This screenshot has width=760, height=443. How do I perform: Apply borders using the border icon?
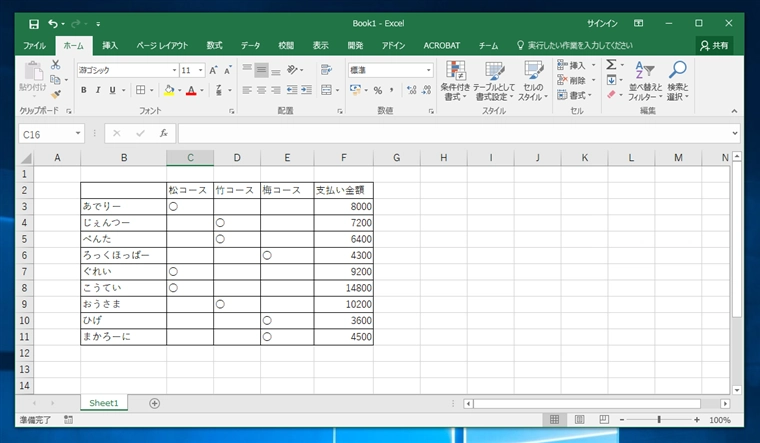[x=141, y=90]
